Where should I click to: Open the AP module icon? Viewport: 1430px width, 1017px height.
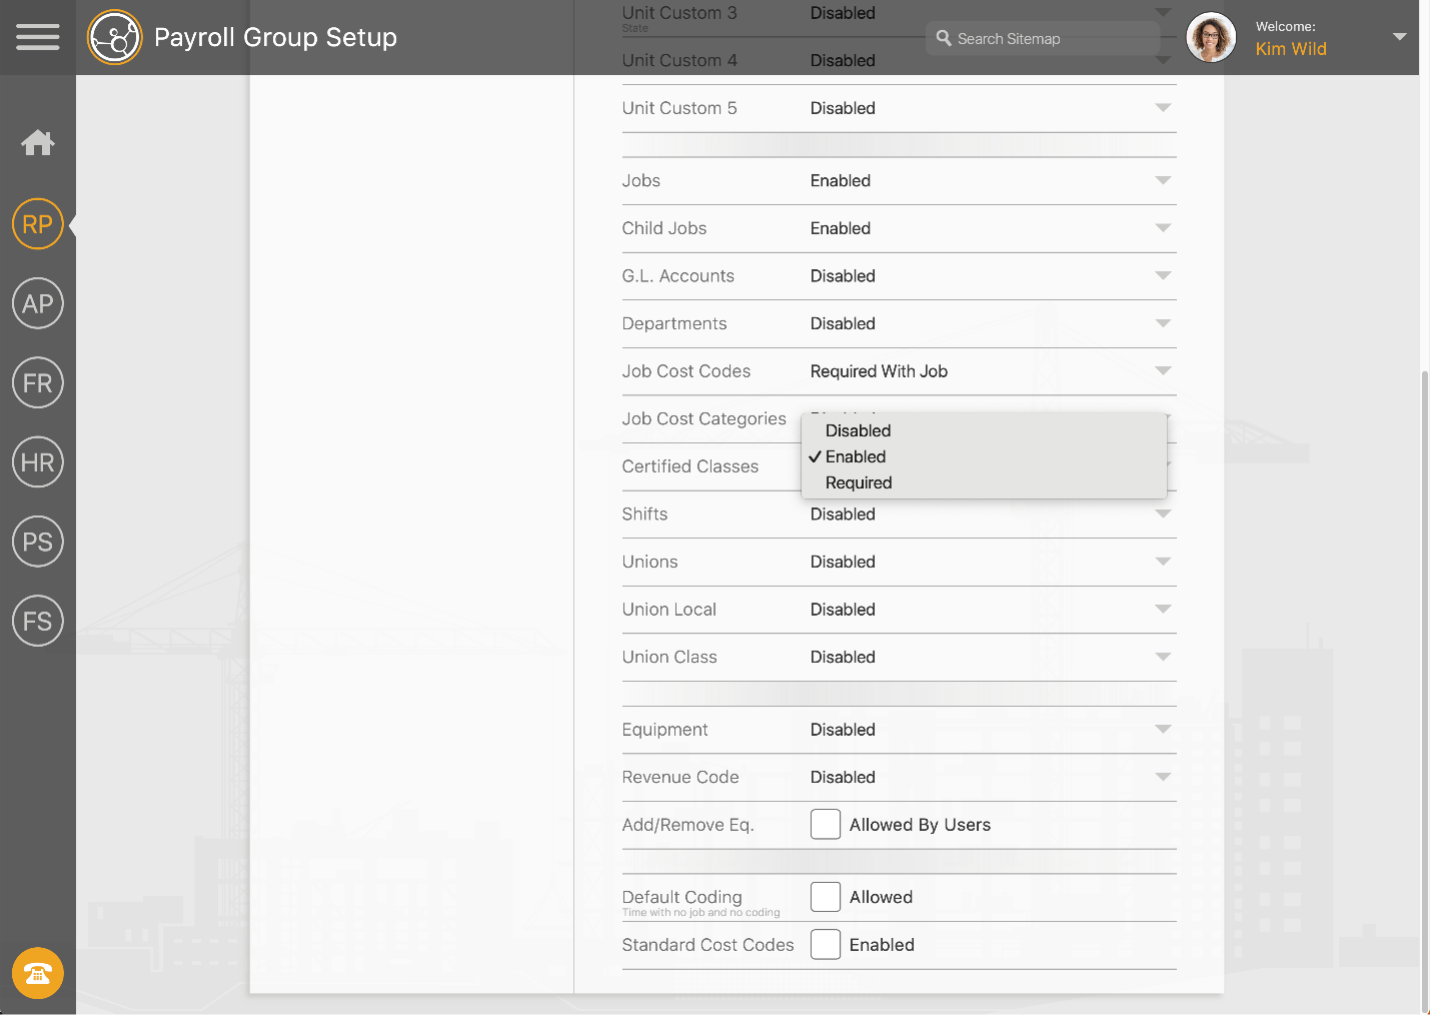38,304
